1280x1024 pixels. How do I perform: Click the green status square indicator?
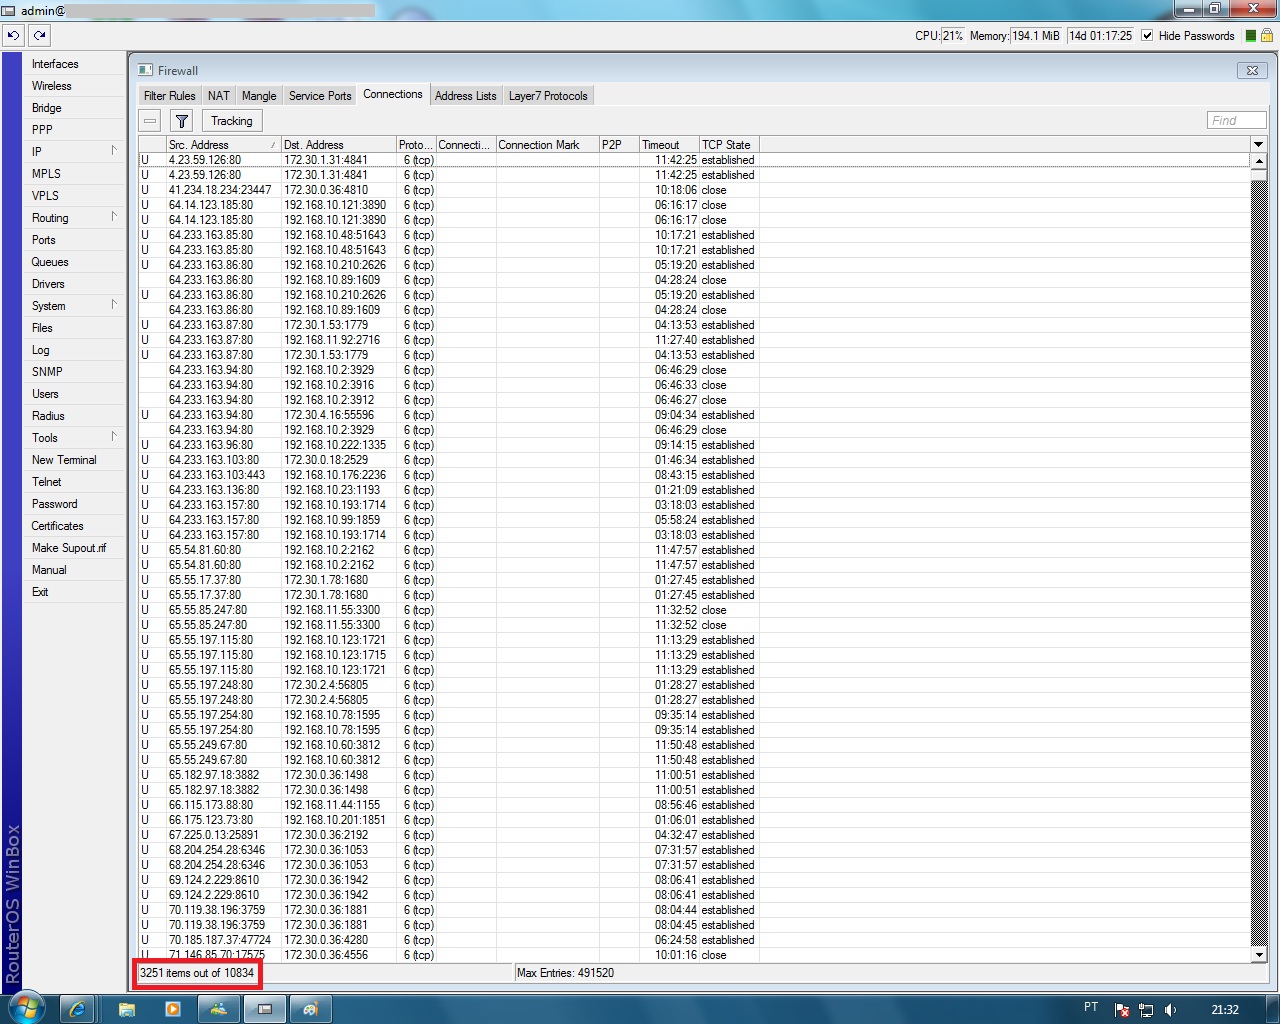pyautogui.click(x=1248, y=35)
